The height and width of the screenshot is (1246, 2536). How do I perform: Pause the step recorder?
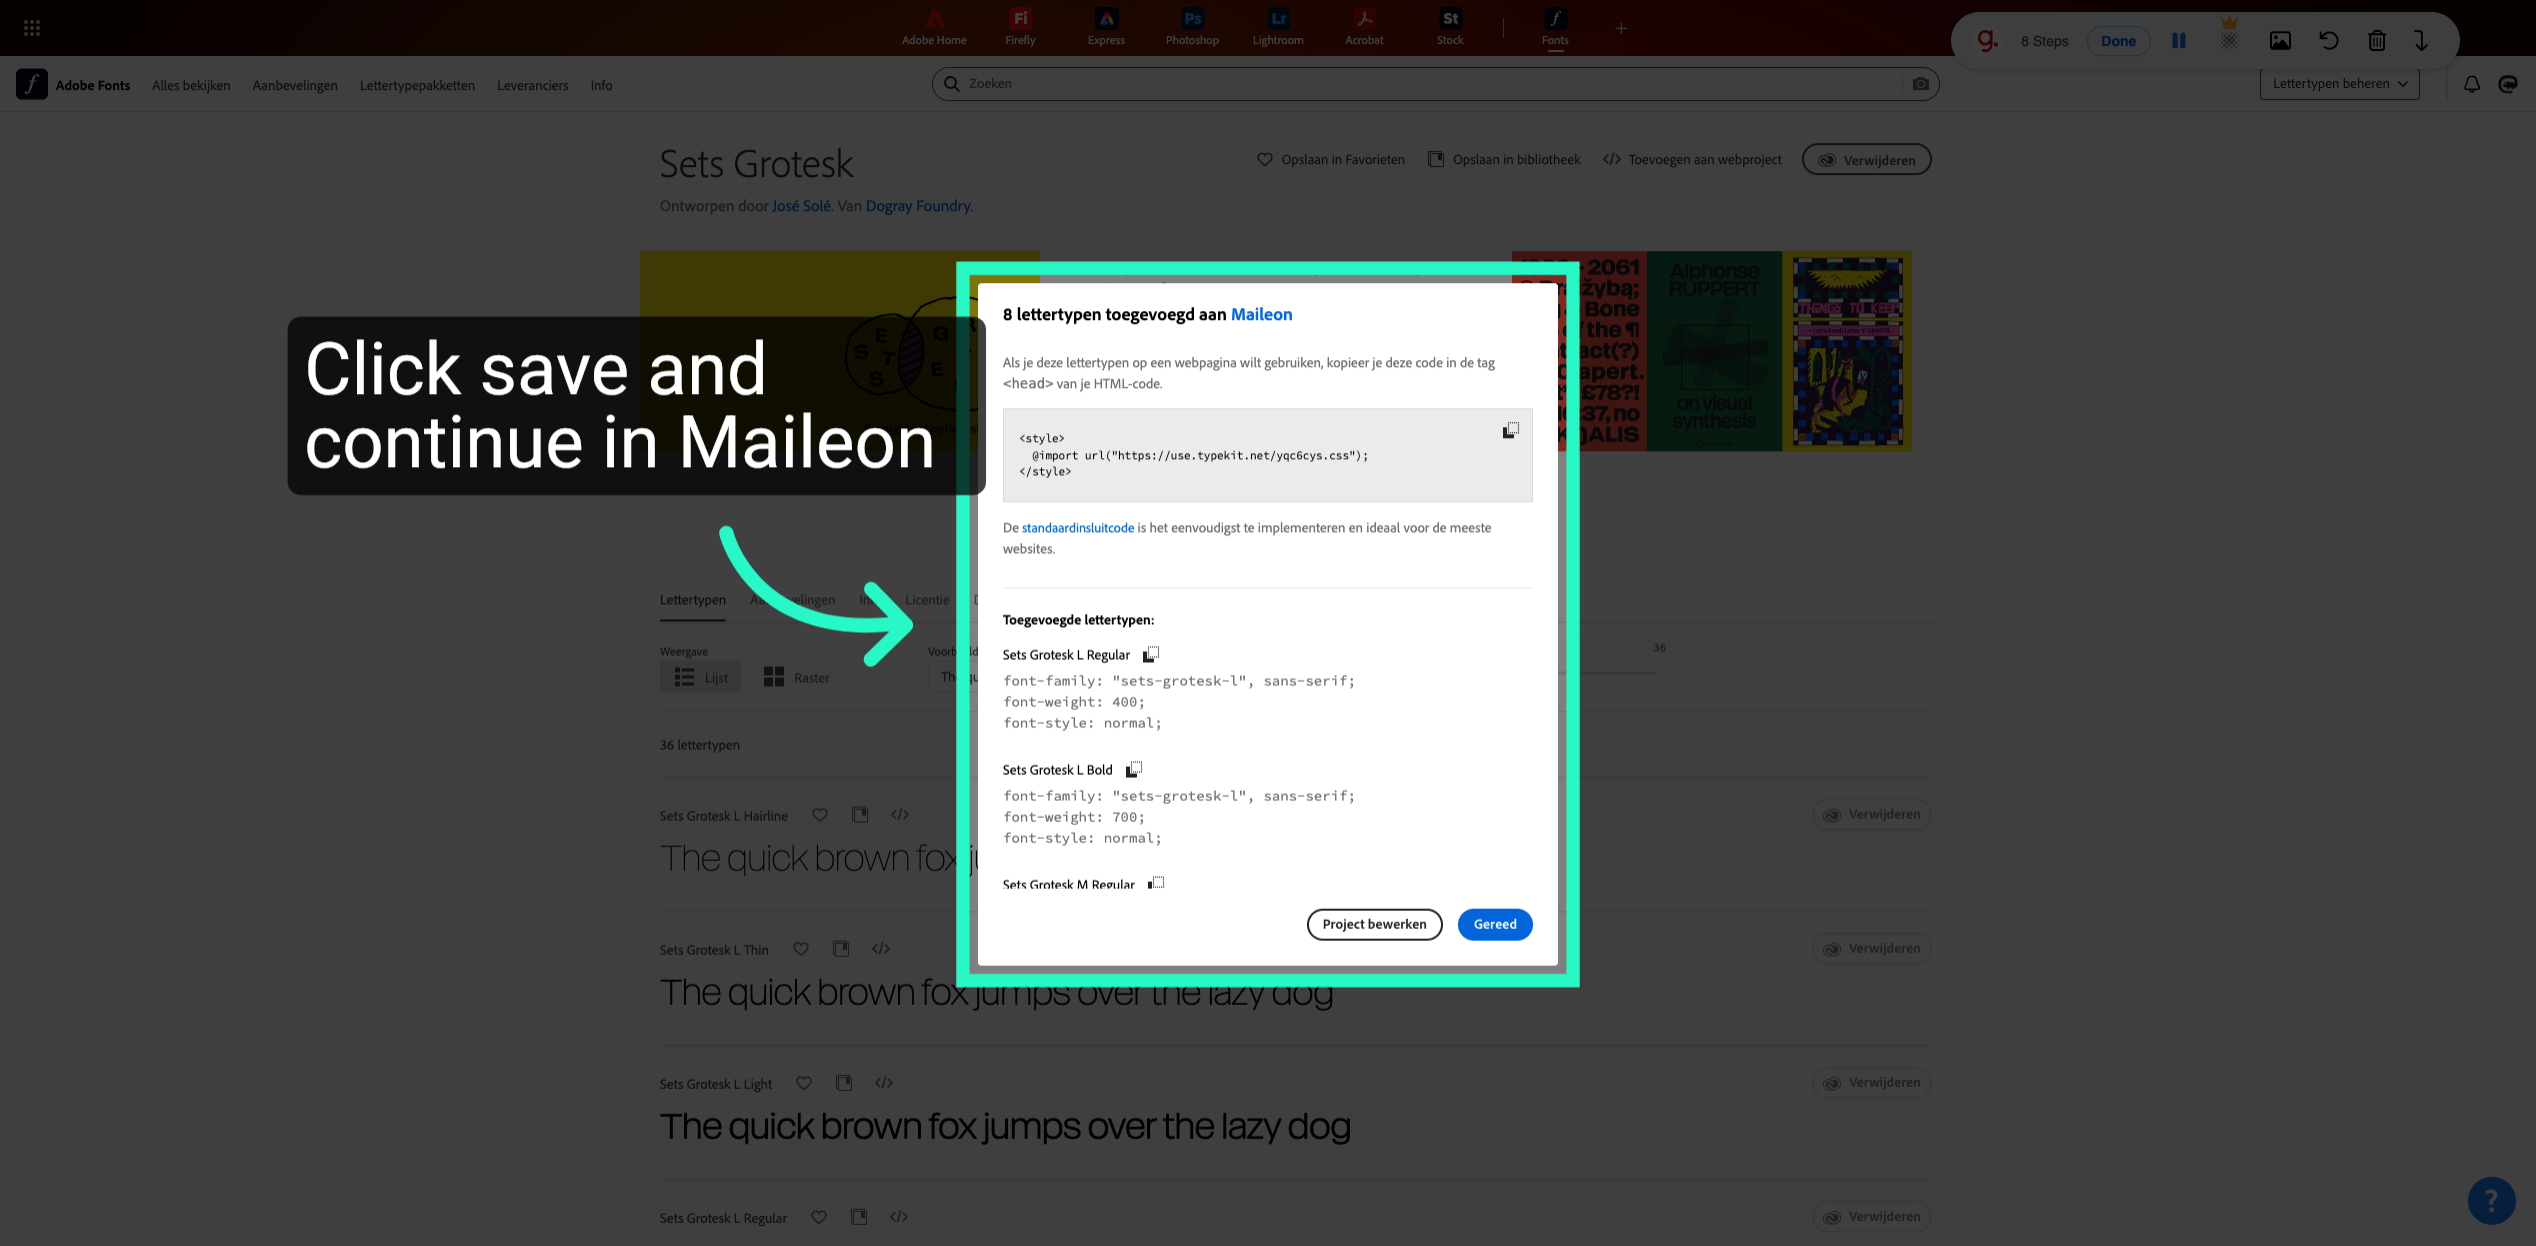(x=2178, y=41)
